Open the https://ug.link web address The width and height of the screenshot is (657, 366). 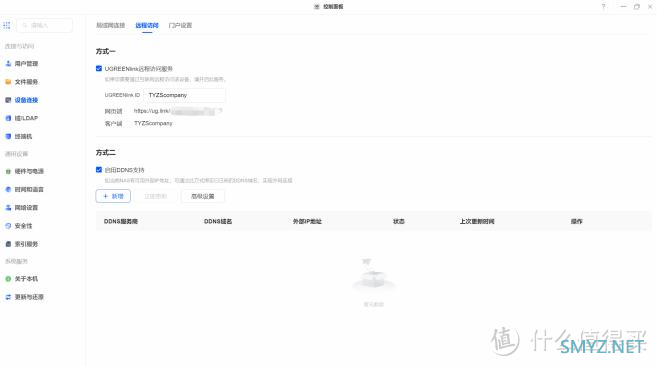(174, 111)
